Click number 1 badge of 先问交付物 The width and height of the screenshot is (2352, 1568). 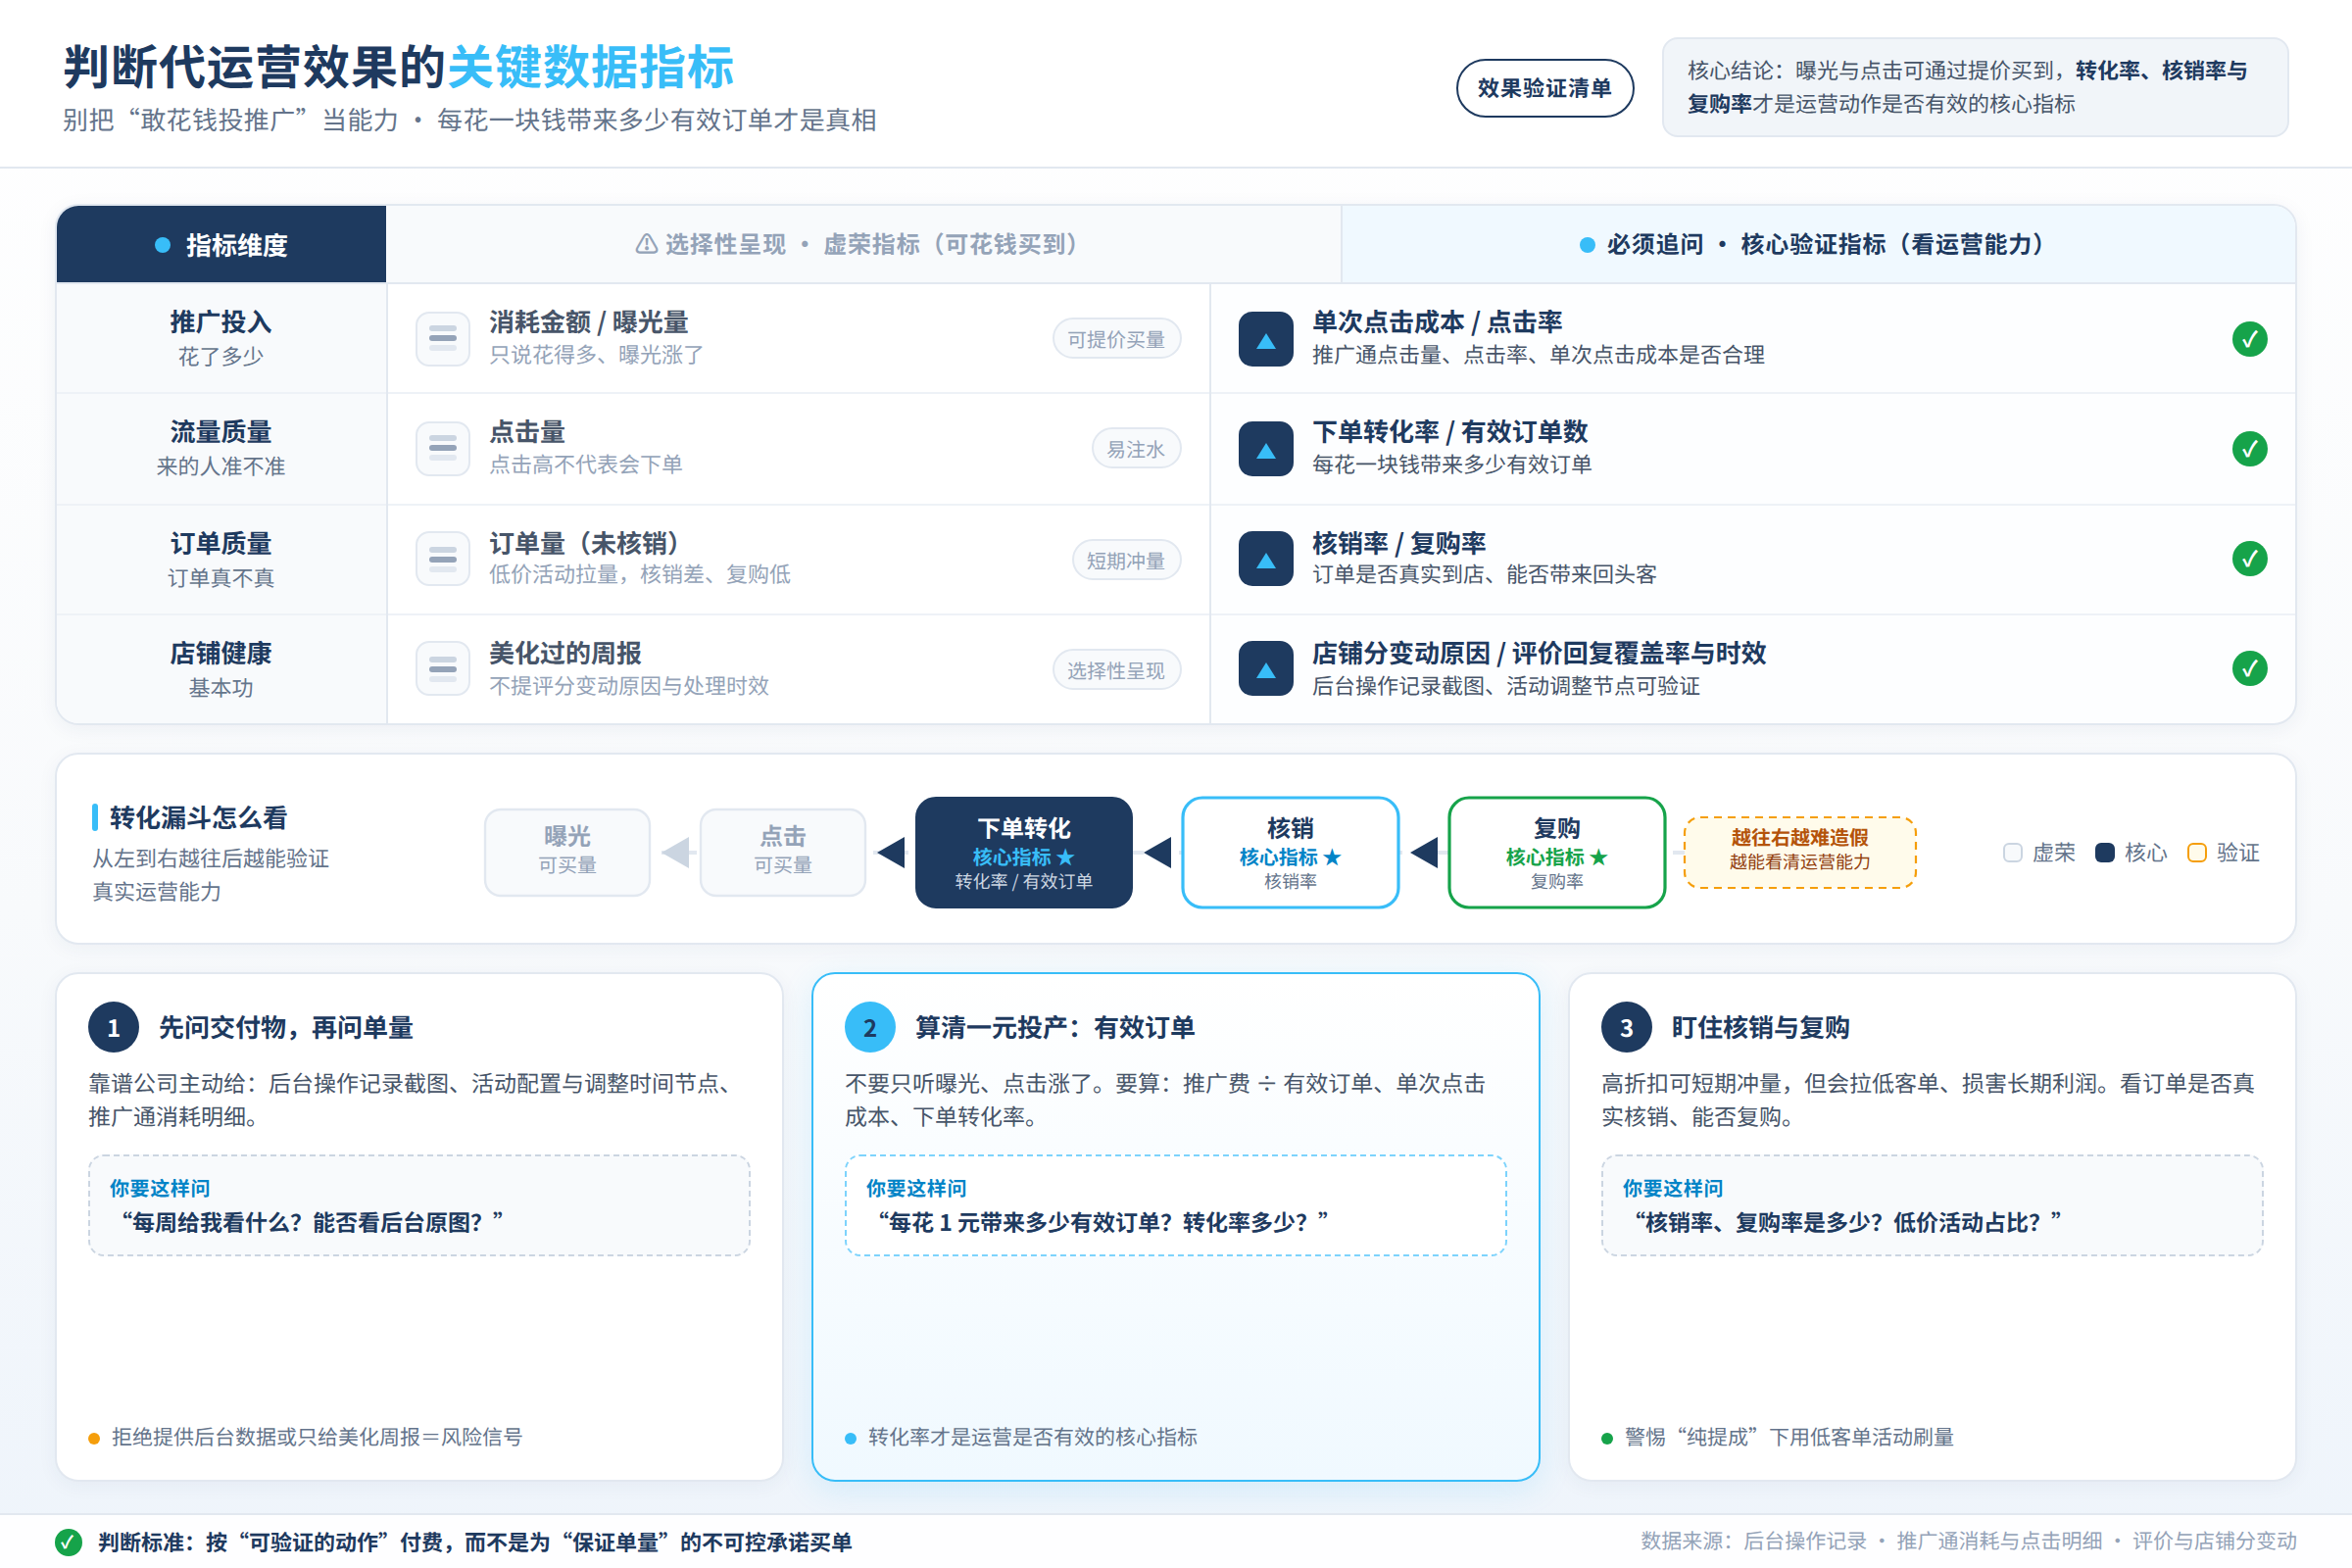coord(114,1027)
